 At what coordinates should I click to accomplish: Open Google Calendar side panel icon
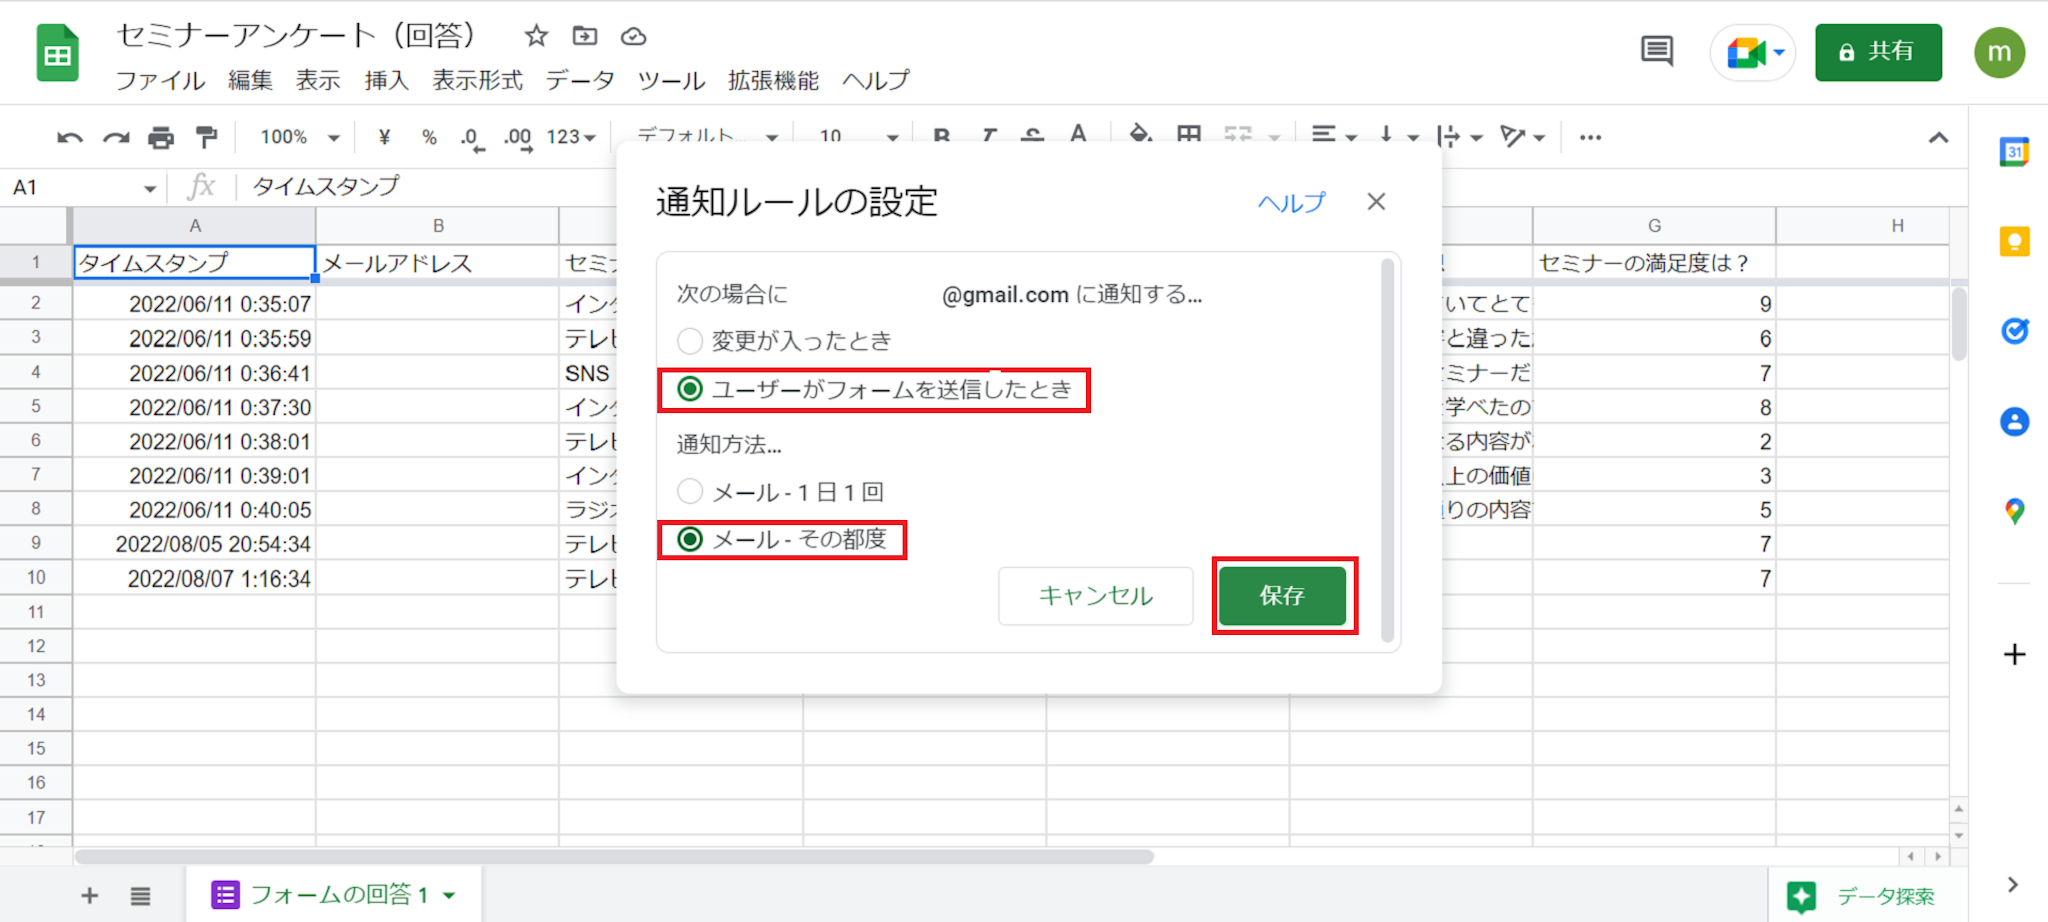2014,152
